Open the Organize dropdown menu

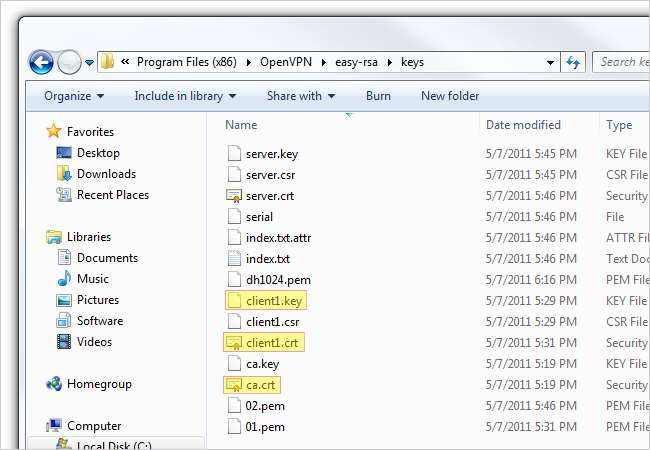74,96
